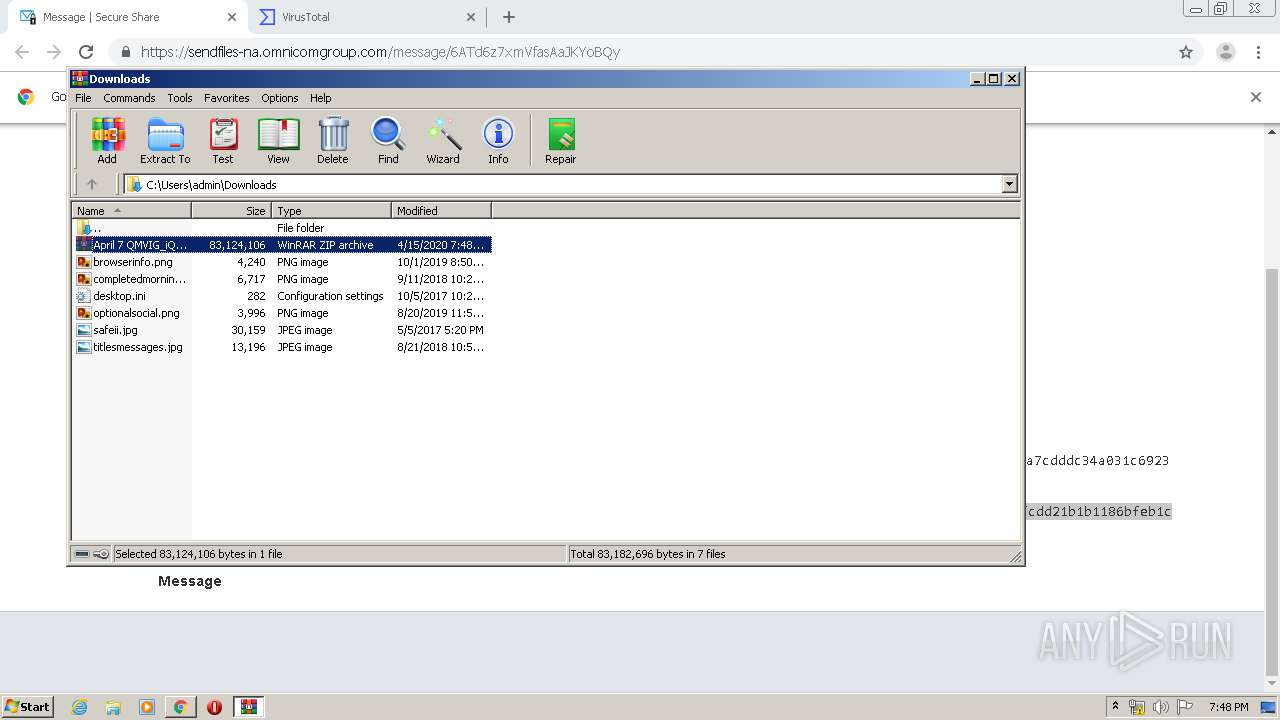Sort by Type column header
The height and width of the screenshot is (720, 1280).
[331, 211]
